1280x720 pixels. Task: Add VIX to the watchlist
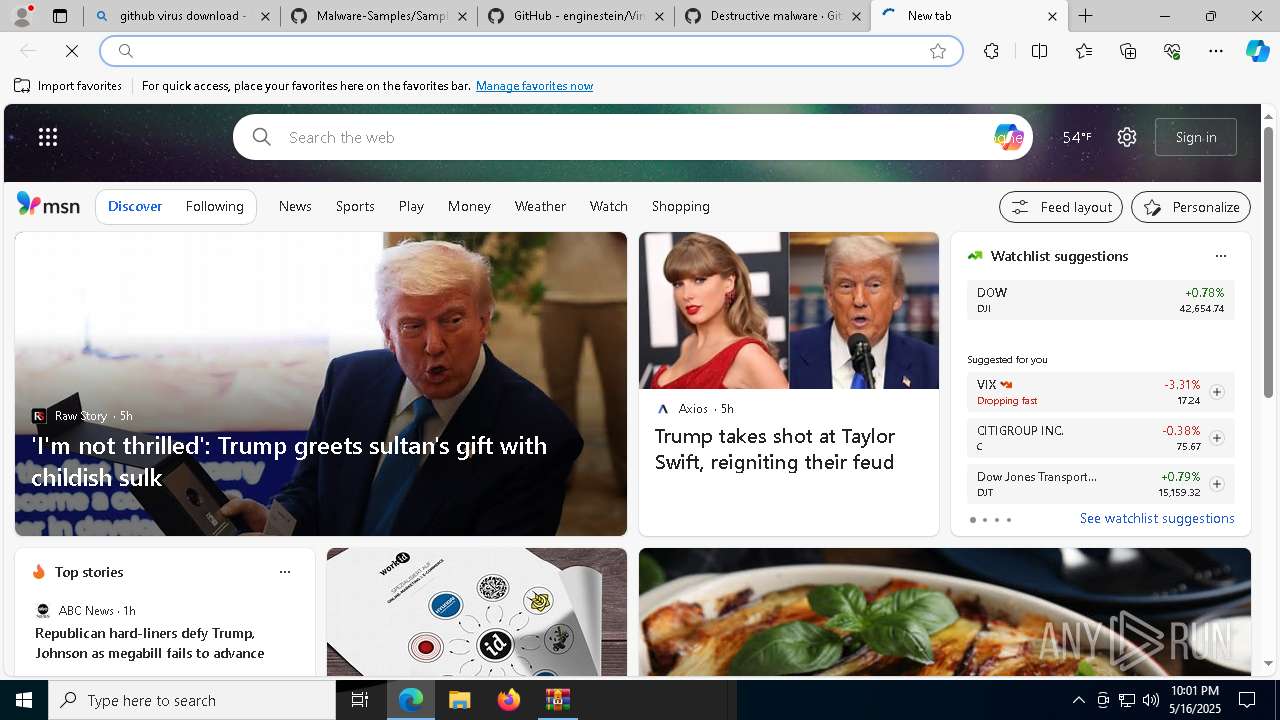1217,392
